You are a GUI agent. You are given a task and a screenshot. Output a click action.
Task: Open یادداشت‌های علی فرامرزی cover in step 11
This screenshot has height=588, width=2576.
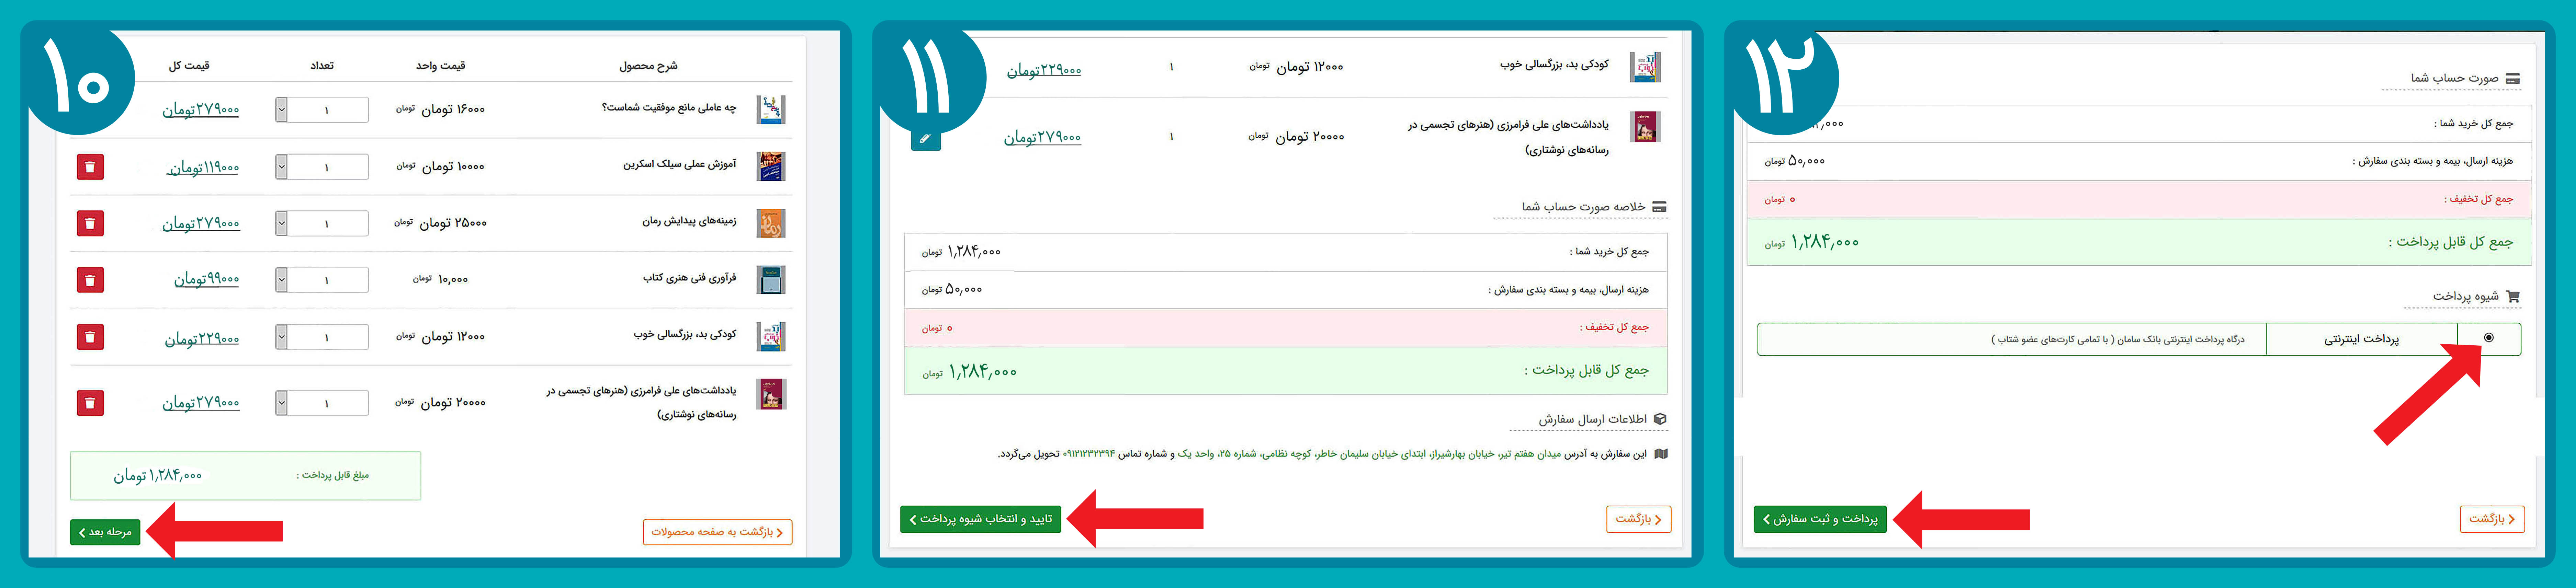coord(1645,127)
